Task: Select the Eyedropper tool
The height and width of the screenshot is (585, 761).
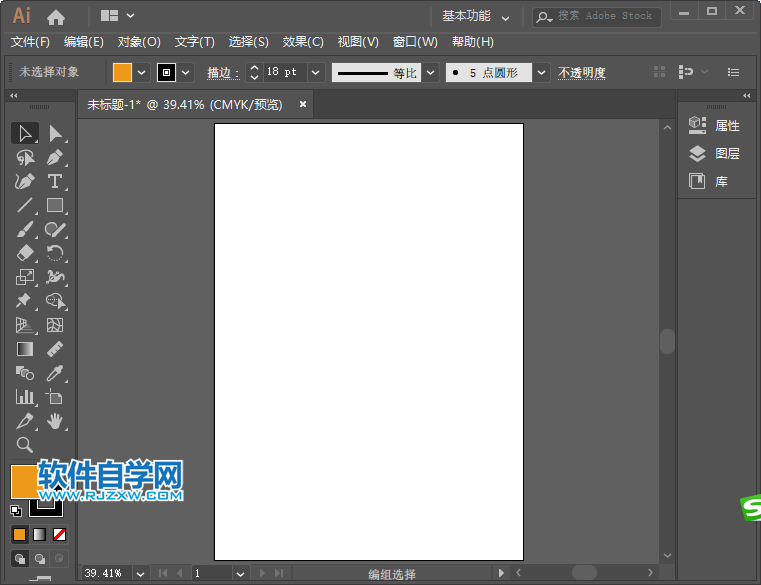Action: coord(55,373)
